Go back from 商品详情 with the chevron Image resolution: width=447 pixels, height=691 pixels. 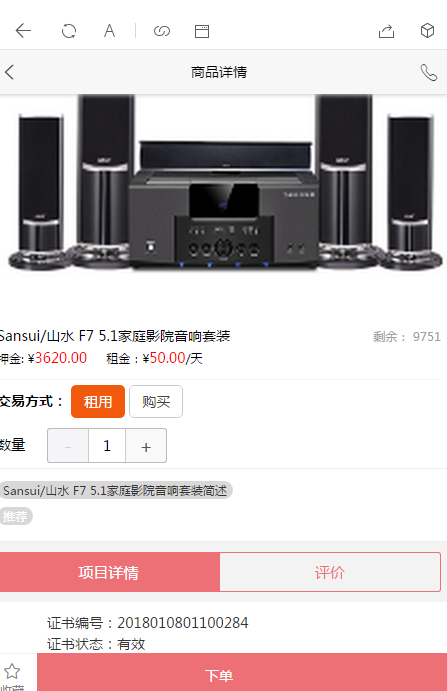[x=10, y=72]
